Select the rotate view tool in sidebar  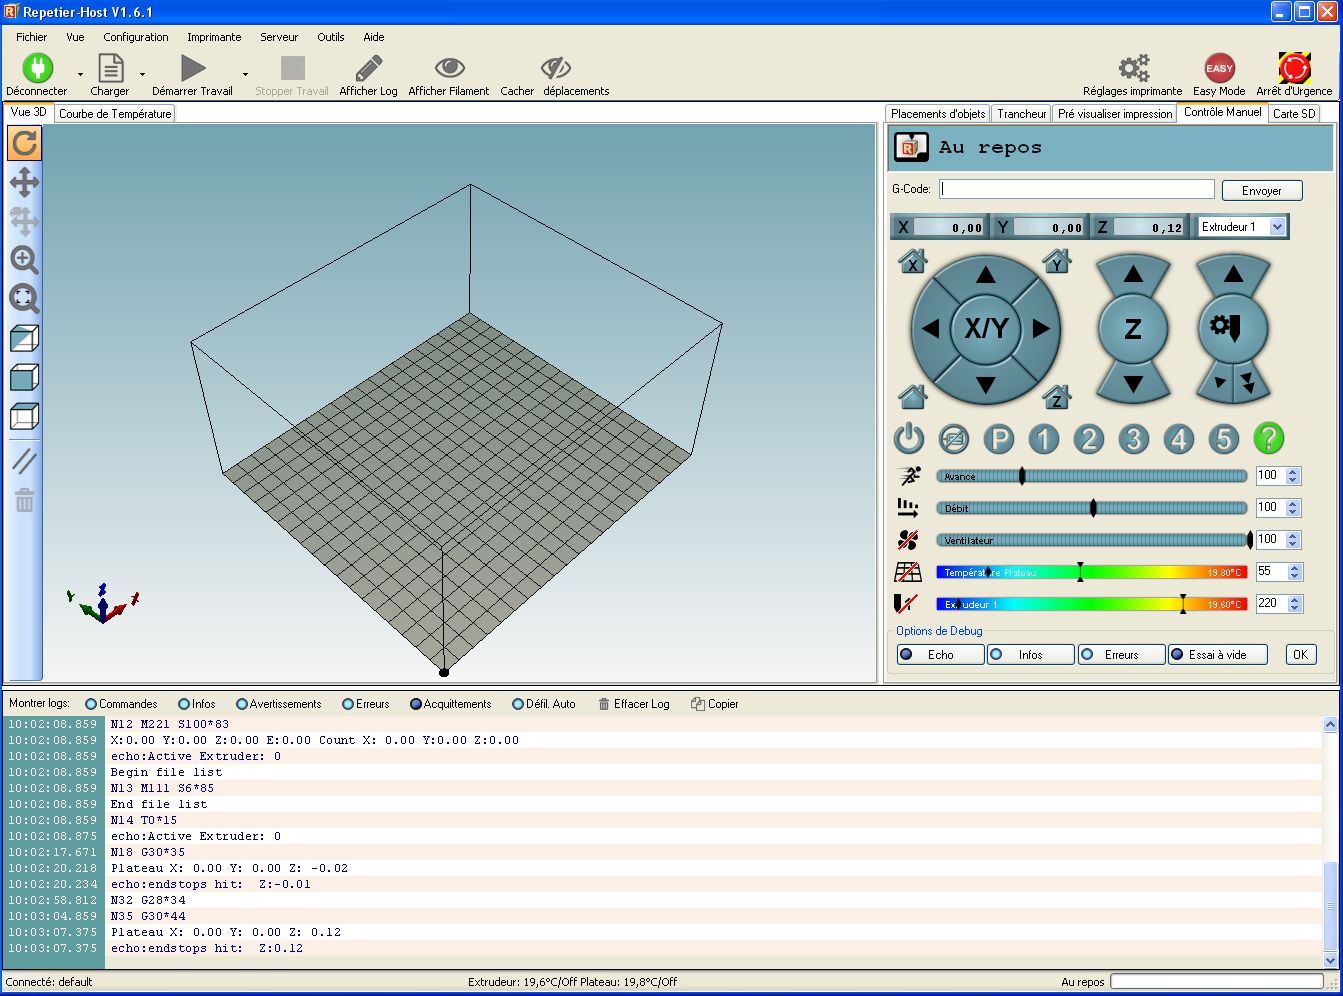24,143
